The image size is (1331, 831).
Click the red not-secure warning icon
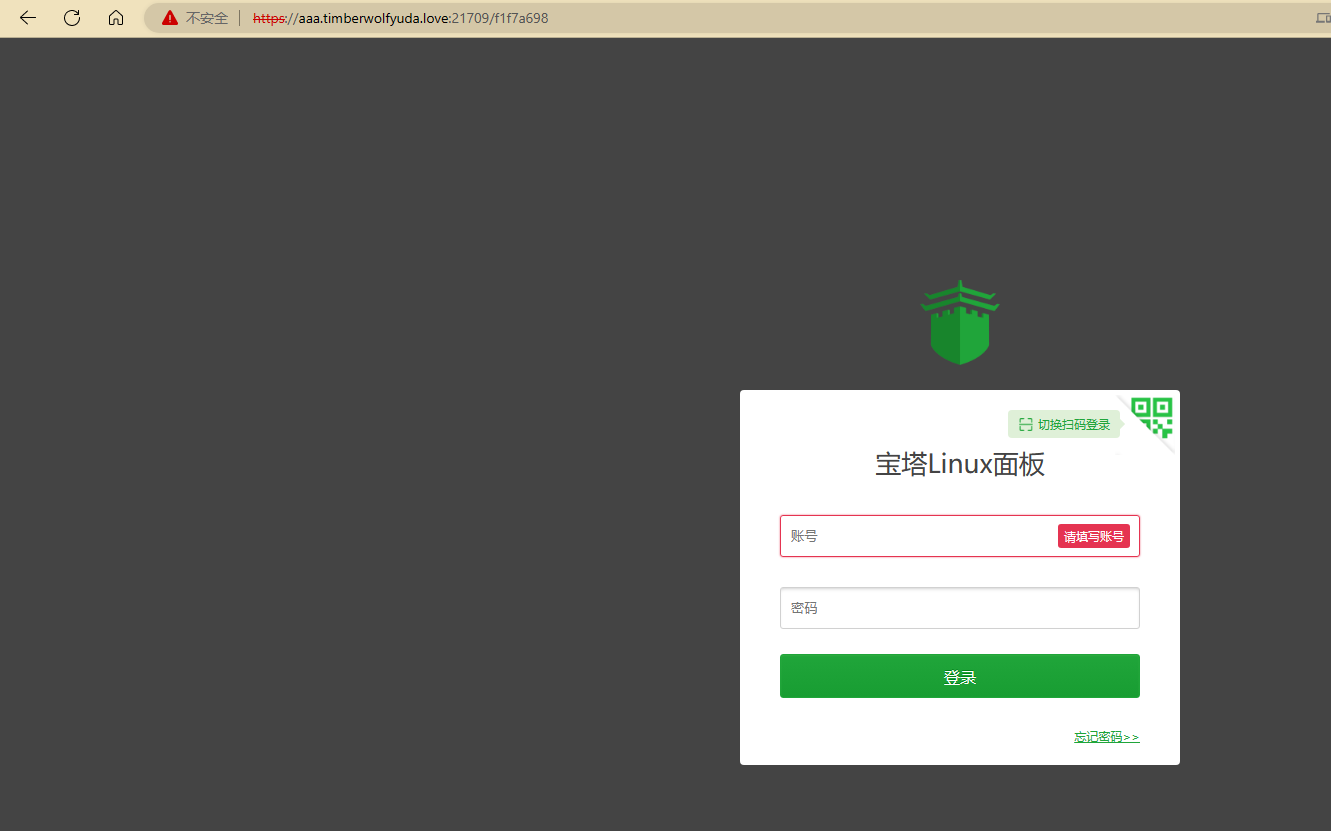(x=170, y=18)
